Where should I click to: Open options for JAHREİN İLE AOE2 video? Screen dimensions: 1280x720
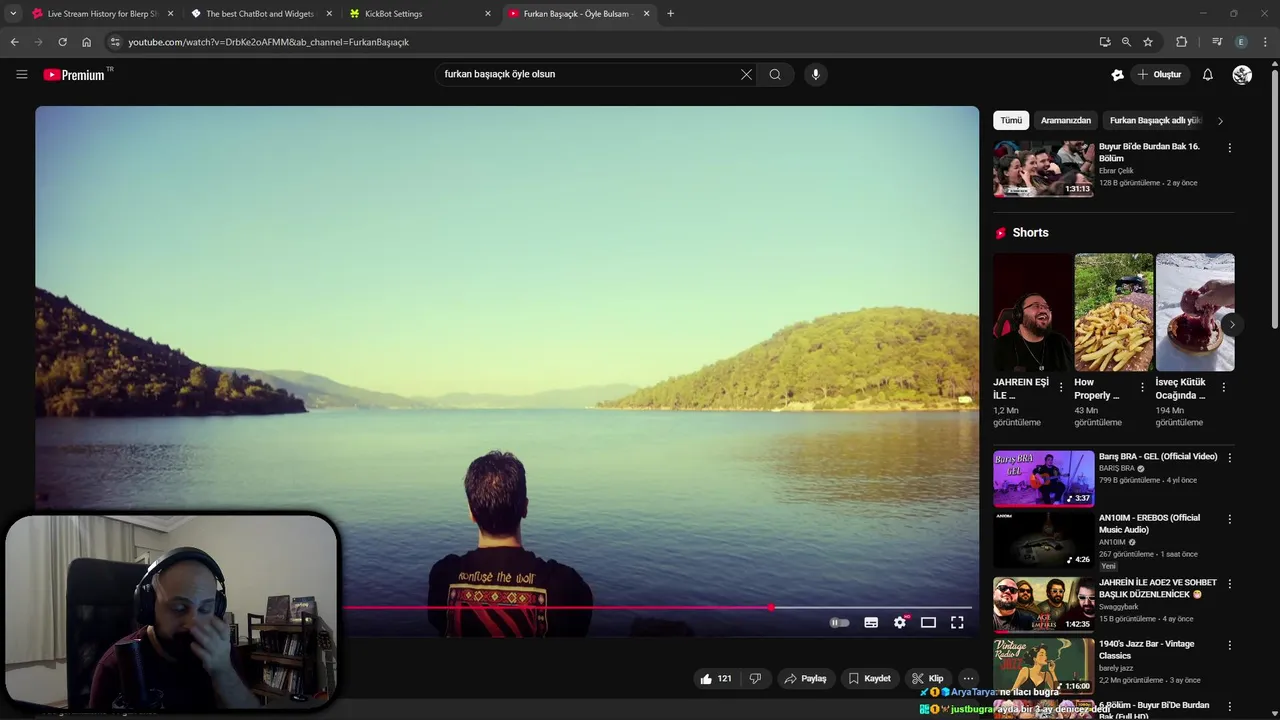[1229, 583]
